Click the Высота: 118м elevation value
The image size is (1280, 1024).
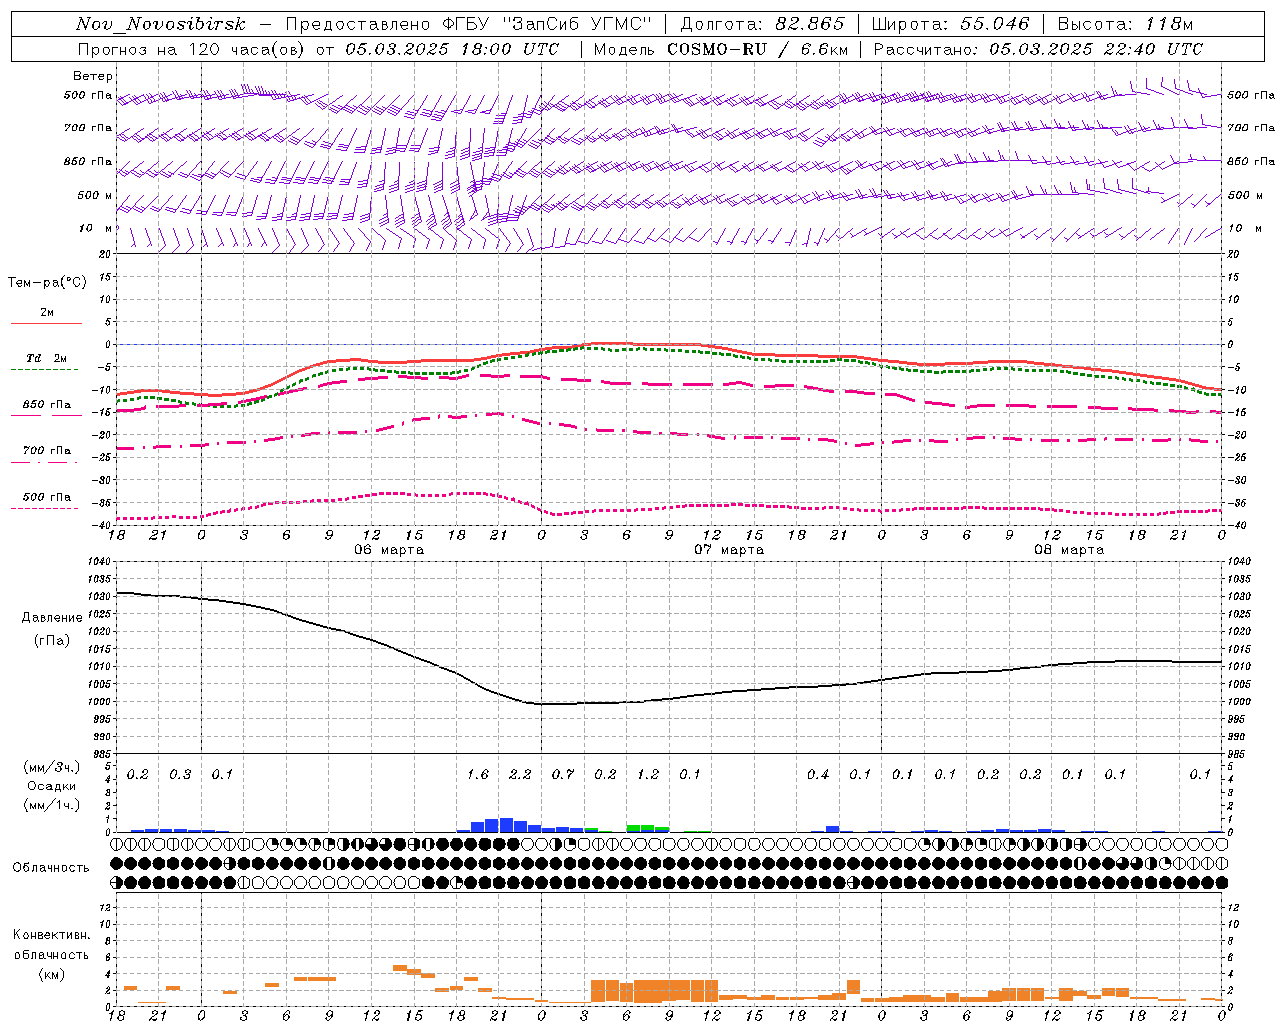(1125, 24)
